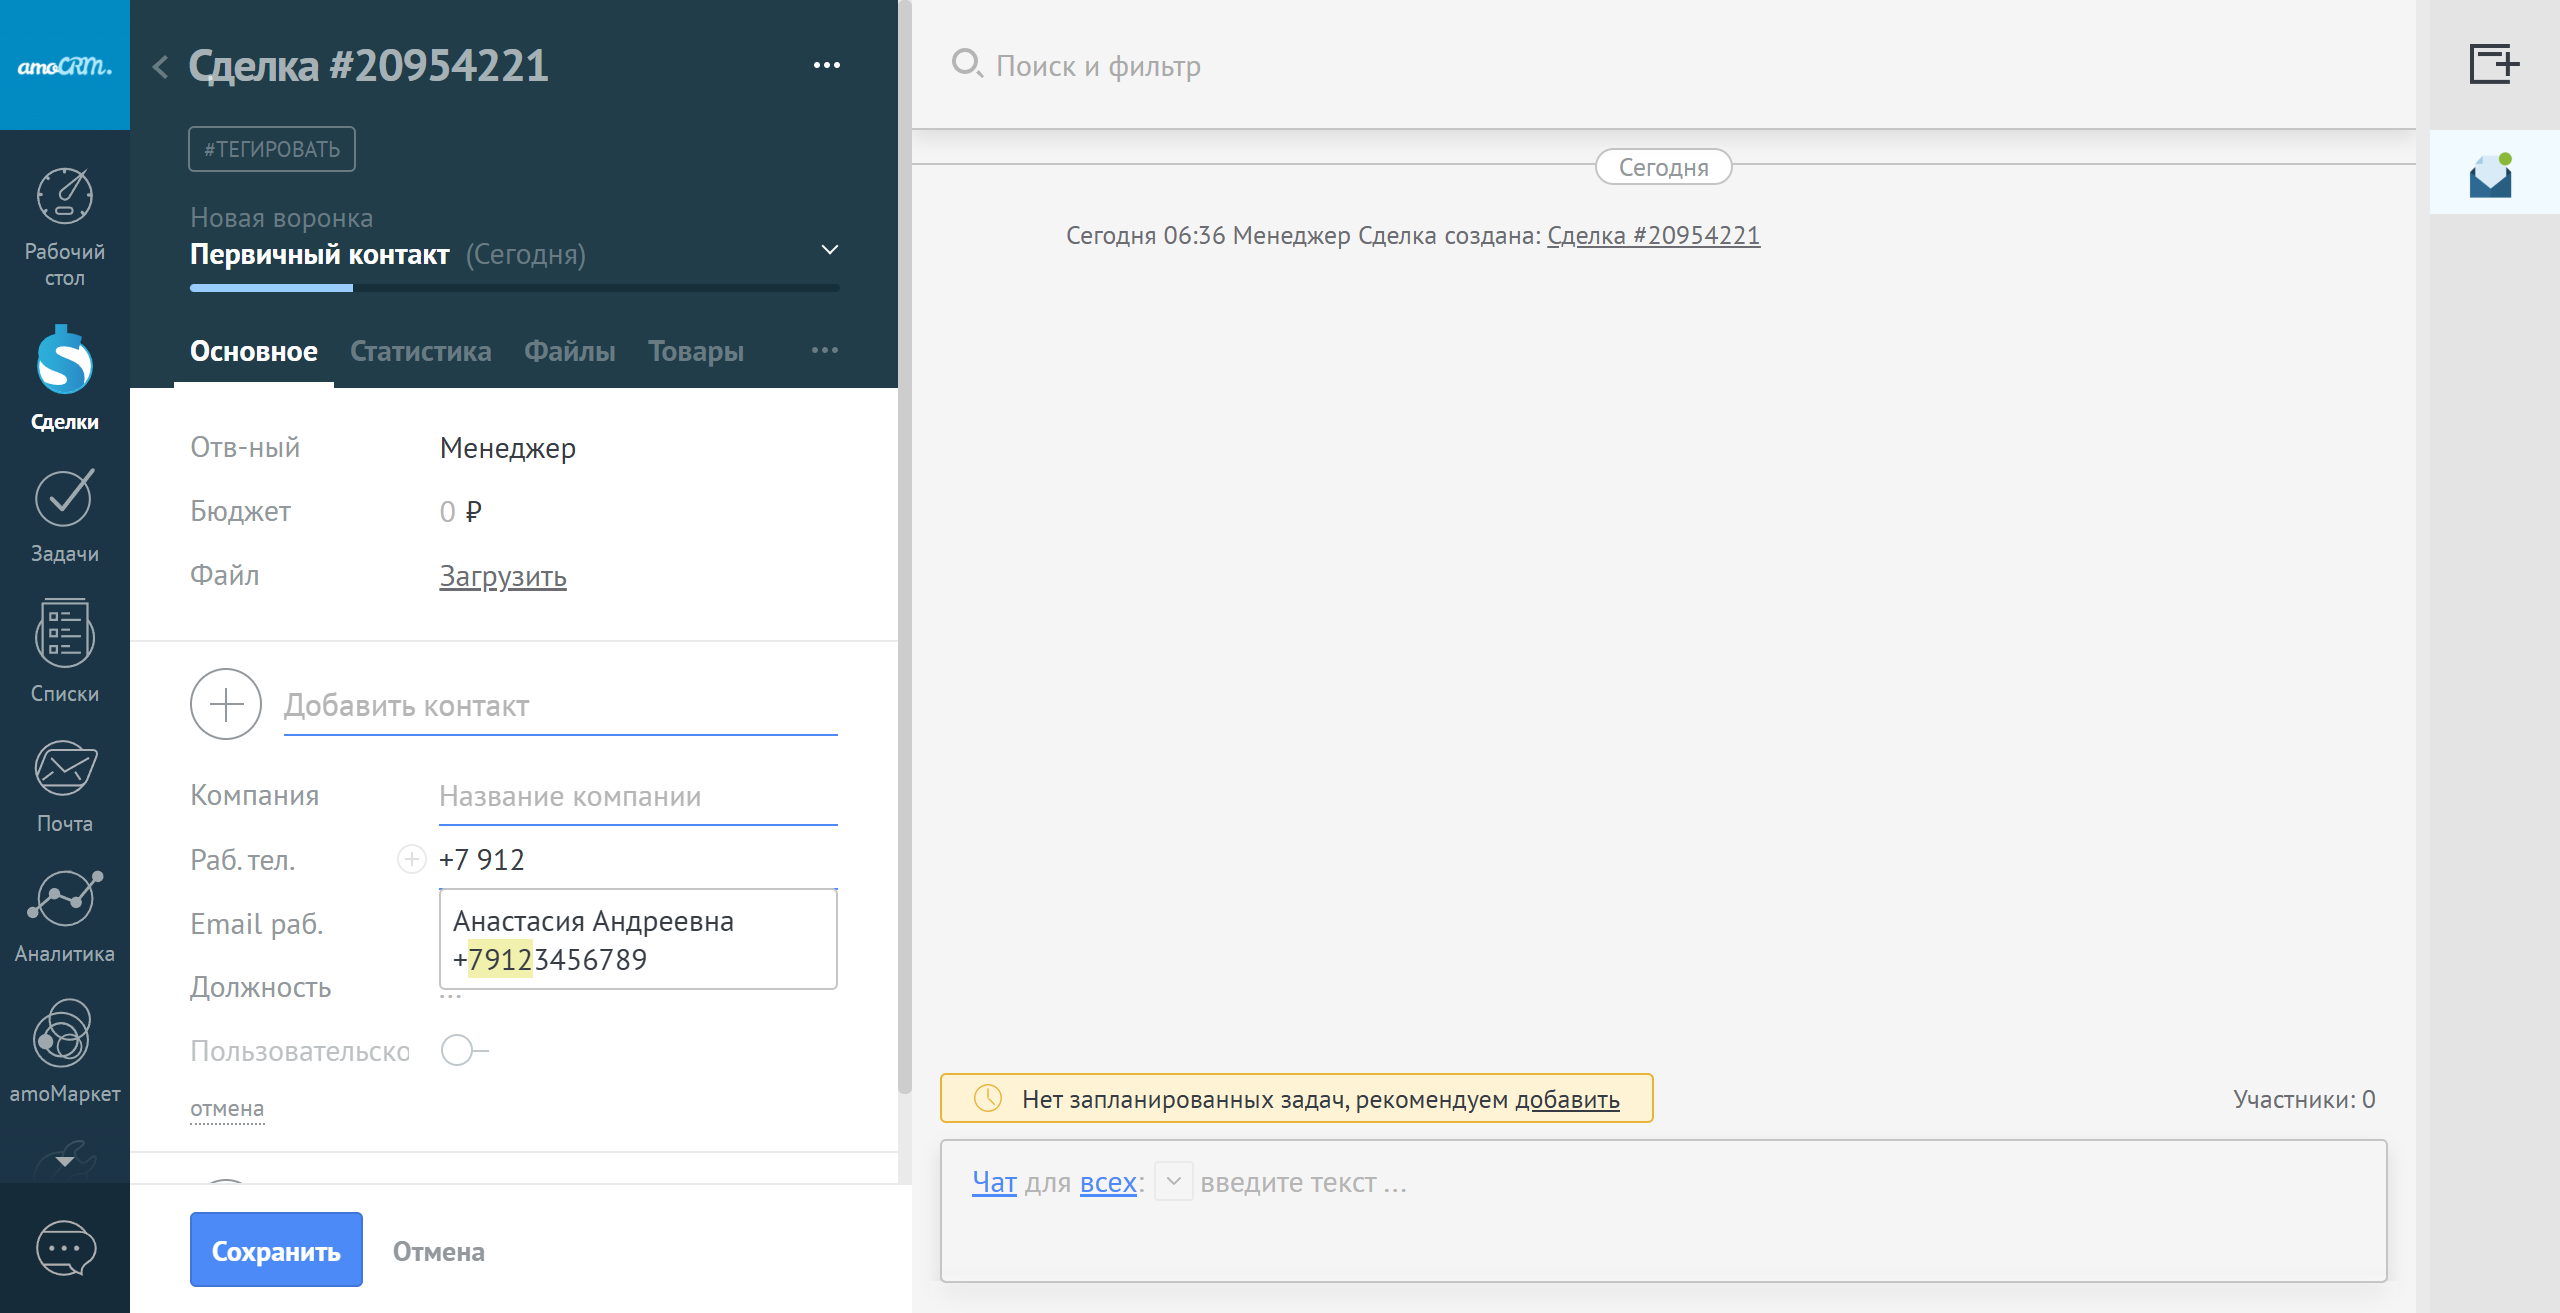
Task: Switch to the Статистика tab
Action: [x=420, y=351]
